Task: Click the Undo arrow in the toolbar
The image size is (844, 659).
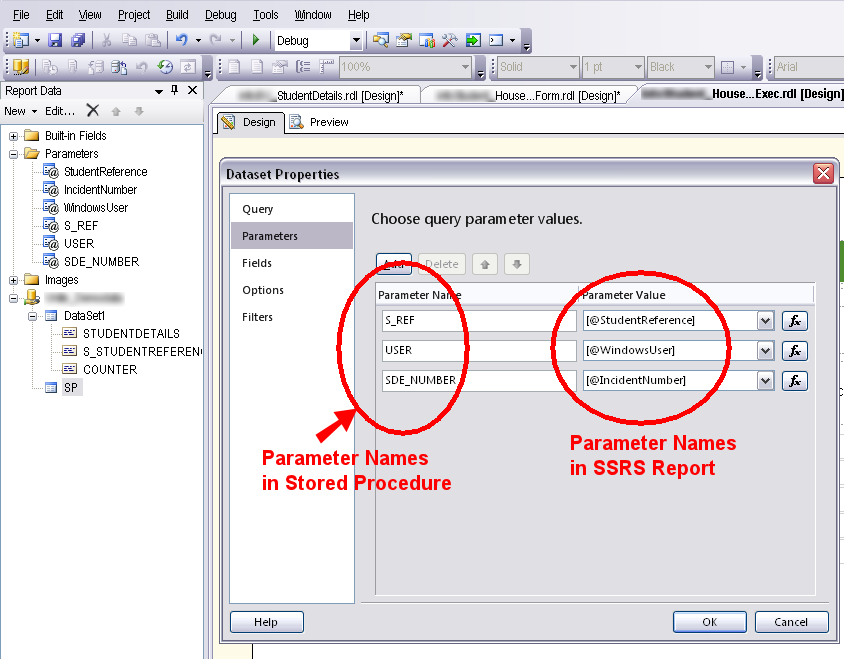Action: [181, 41]
